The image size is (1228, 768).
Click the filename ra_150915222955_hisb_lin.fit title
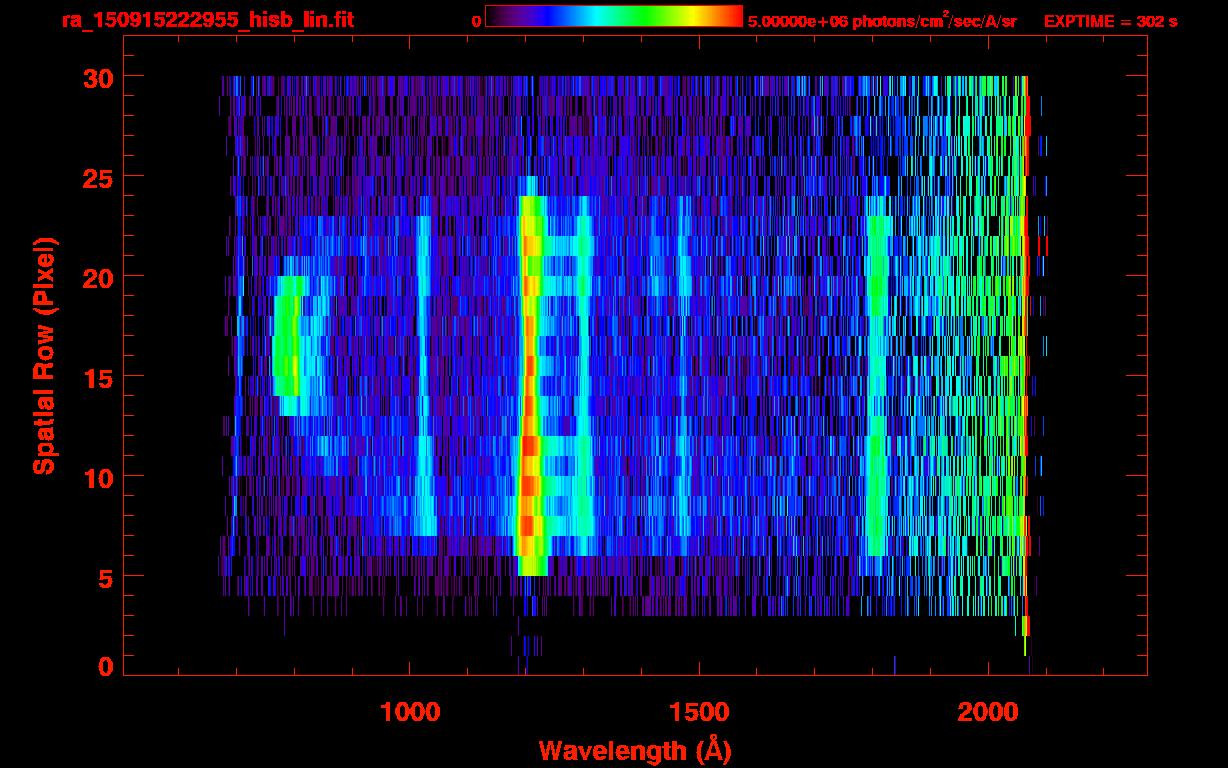(207, 20)
